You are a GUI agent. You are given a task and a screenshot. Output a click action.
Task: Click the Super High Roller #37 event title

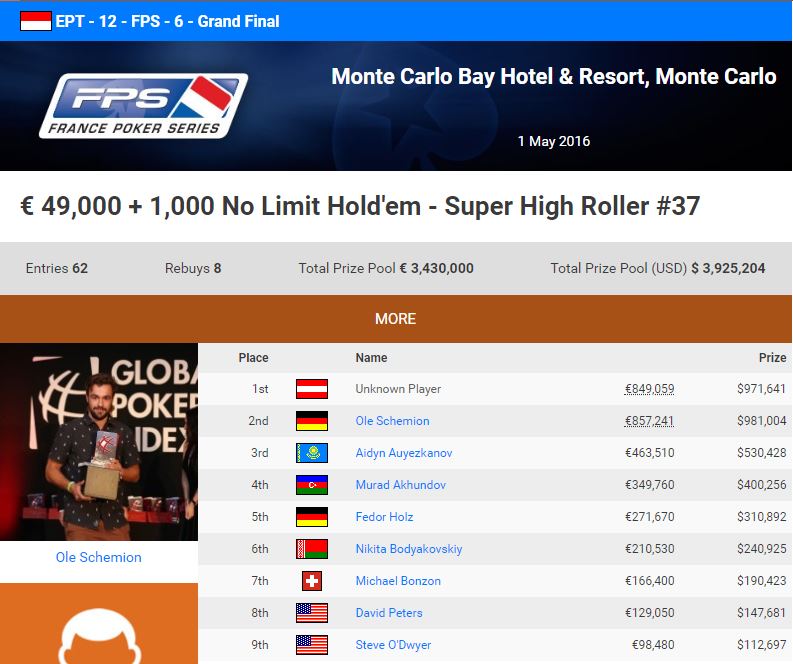(360, 206)
